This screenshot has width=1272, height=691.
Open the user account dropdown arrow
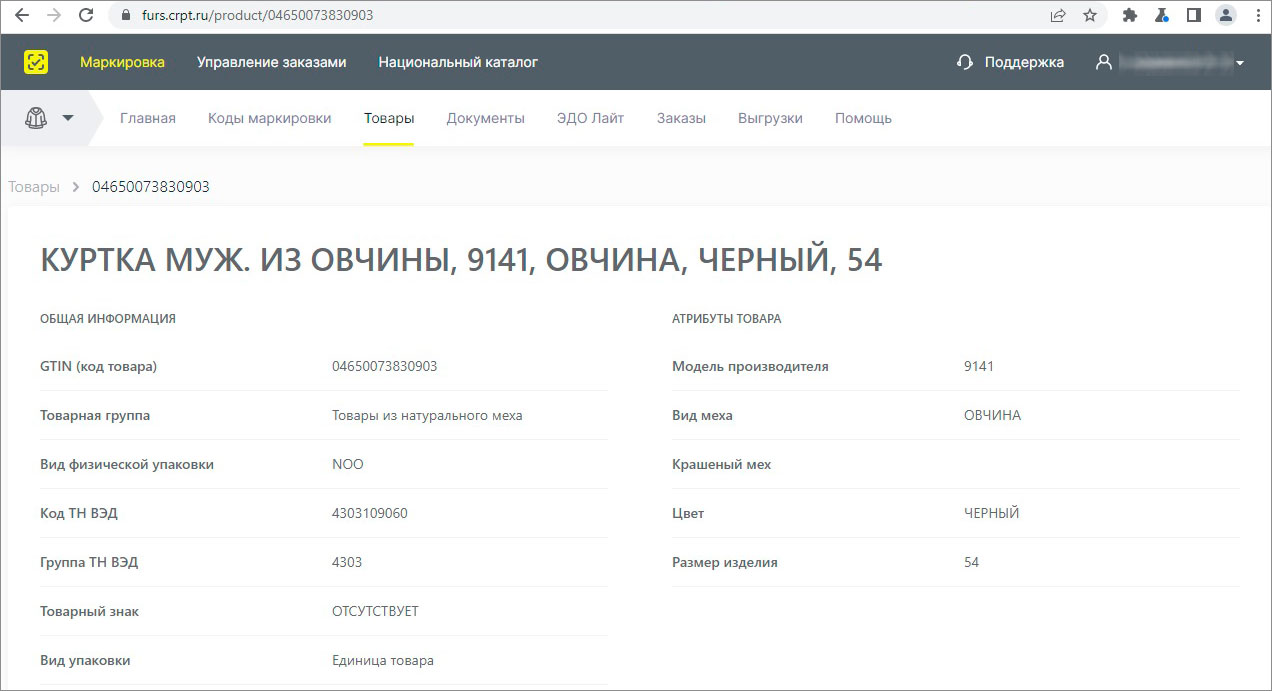coord(1240,63)
